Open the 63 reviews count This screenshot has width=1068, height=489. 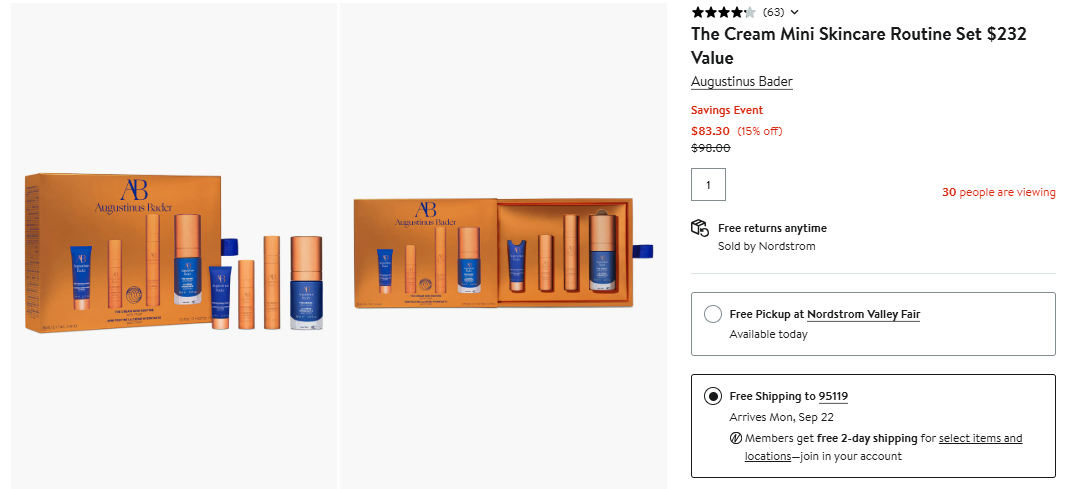click(773, 12)
